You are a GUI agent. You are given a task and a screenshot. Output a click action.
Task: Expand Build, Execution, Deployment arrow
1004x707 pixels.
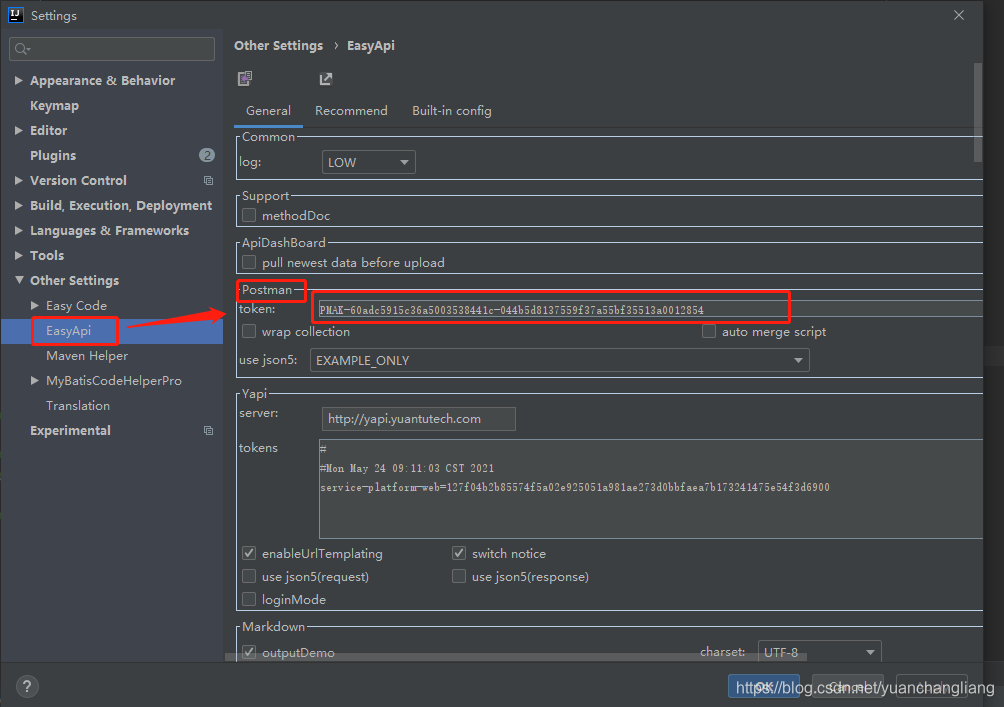click(x=19, y=205)
